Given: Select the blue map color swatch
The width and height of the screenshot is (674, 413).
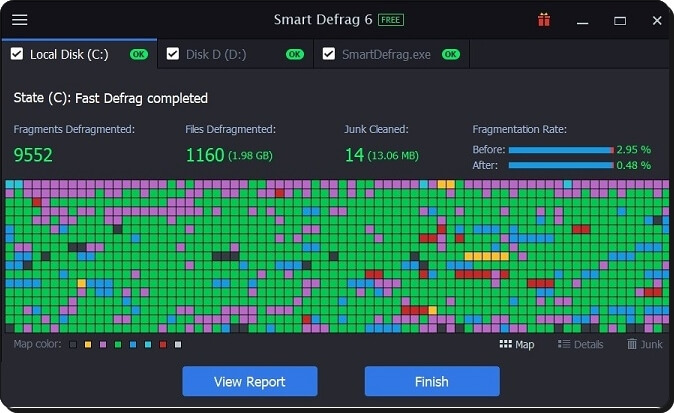Looking at the screenshot, I should point(133,345).
